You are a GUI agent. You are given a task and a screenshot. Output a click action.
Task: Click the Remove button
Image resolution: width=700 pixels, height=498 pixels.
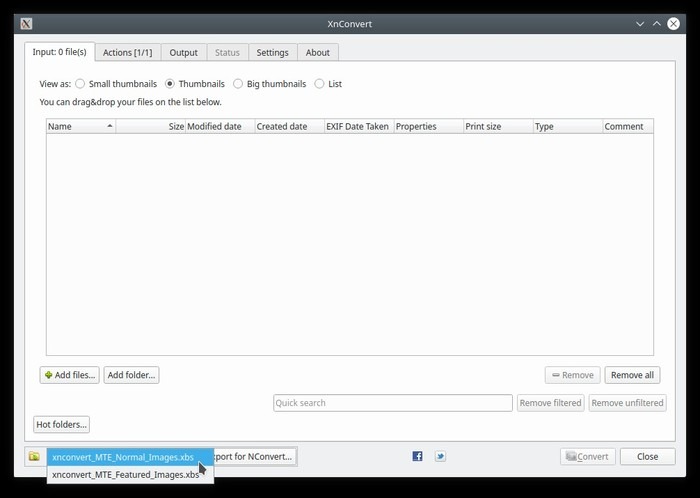point(572,375)
